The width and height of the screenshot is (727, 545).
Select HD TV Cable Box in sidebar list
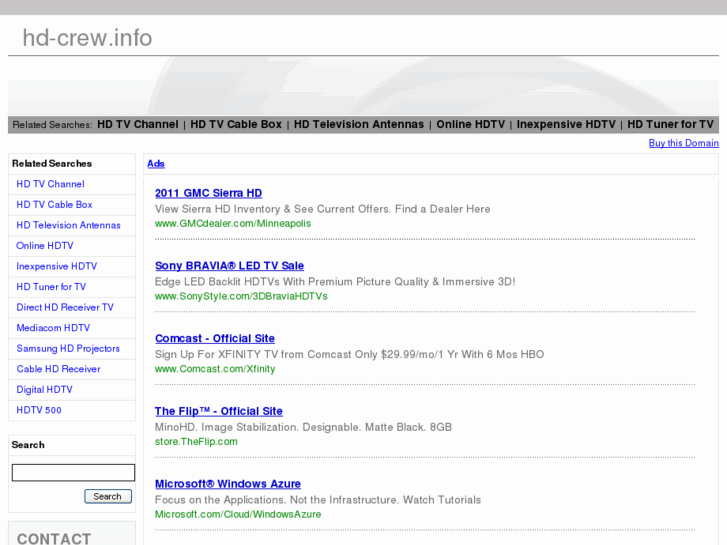(x=54, y=205)
